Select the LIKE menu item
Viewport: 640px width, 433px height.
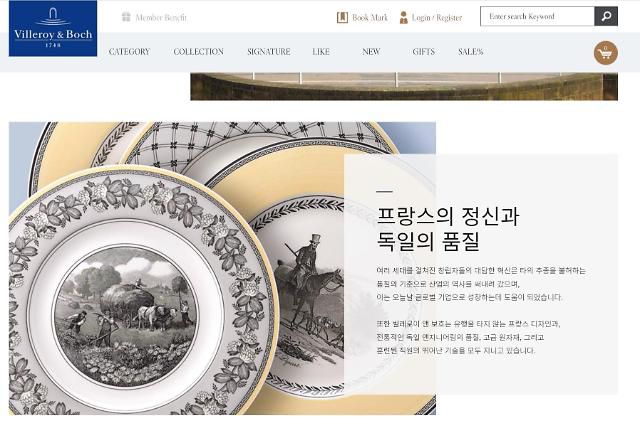coord(321,52)
